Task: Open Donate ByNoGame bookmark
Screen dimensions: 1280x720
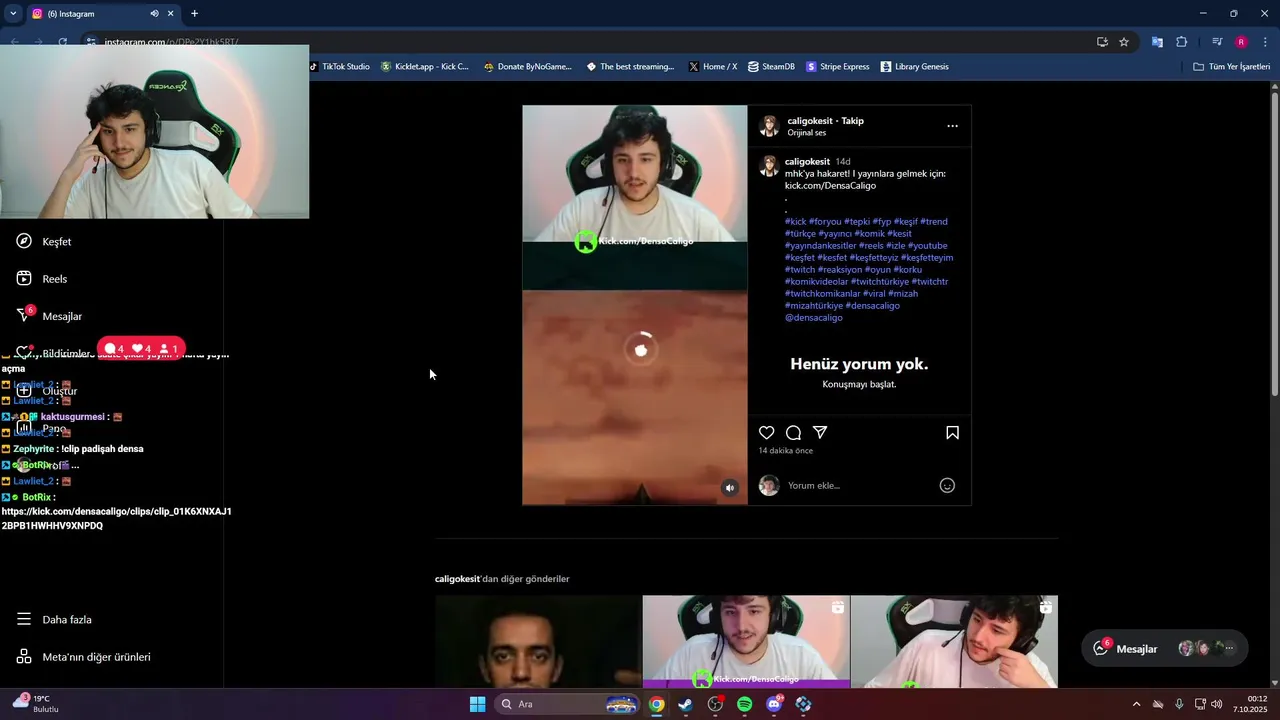Action: pyautogui.click(x=527, y=67)
